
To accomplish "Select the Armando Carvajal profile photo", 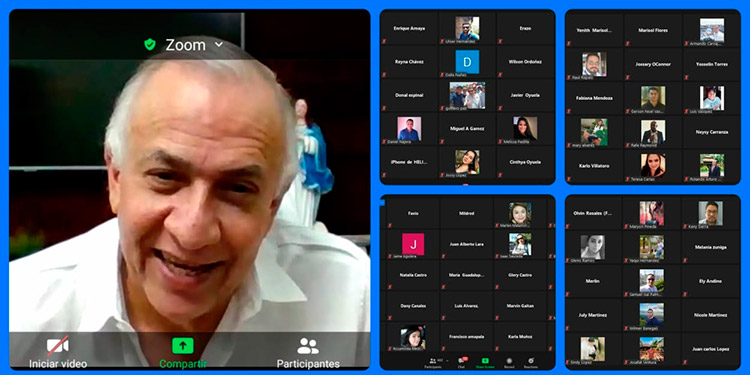I will coord(712,30).
